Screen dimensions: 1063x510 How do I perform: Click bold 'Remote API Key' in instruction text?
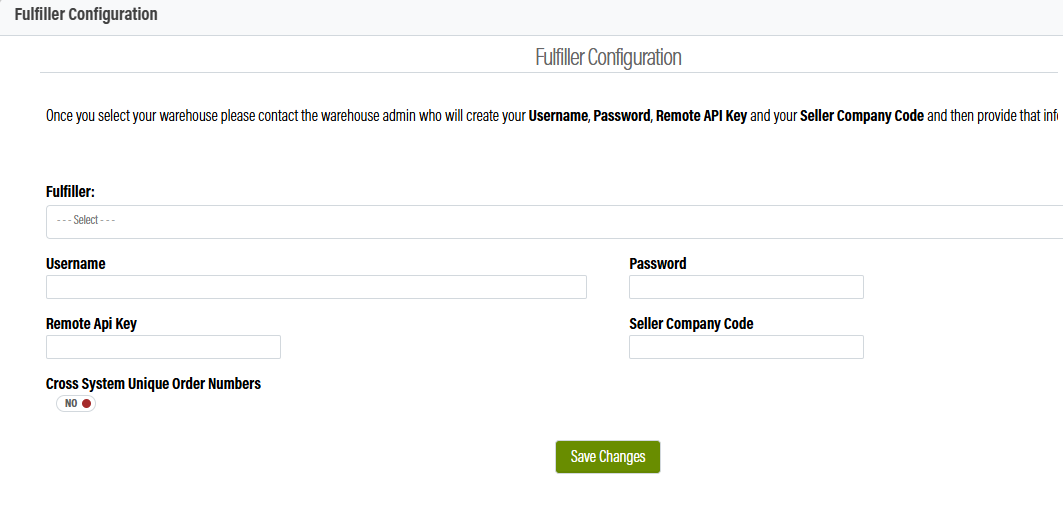coord(702,115)
